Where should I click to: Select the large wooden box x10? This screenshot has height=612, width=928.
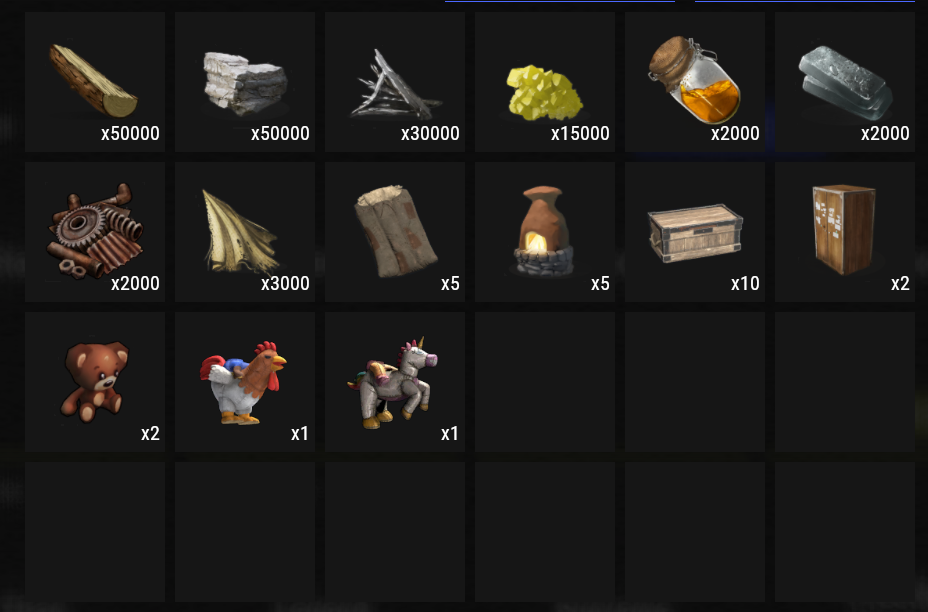[x=695, y=232]
